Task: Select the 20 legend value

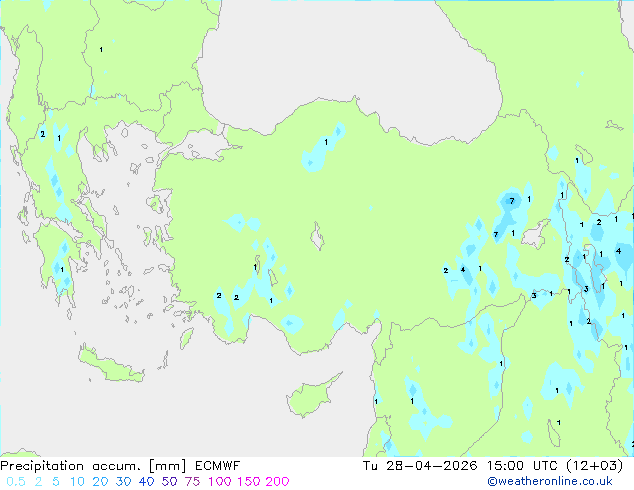Action: [x=100, y=482]
